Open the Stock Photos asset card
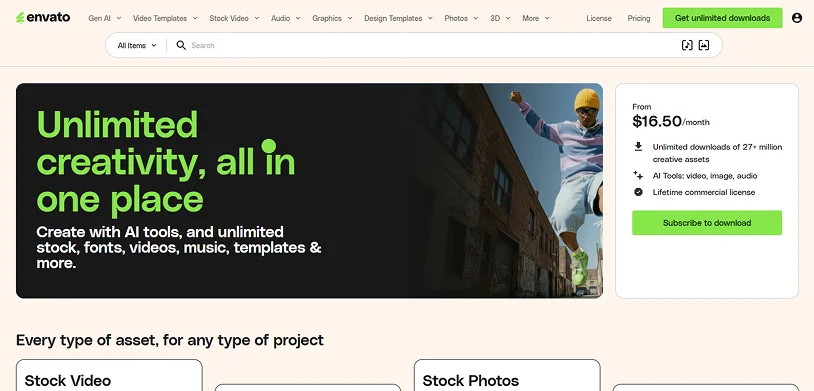This screenshot has height=391, width=814. coord(507,375)
